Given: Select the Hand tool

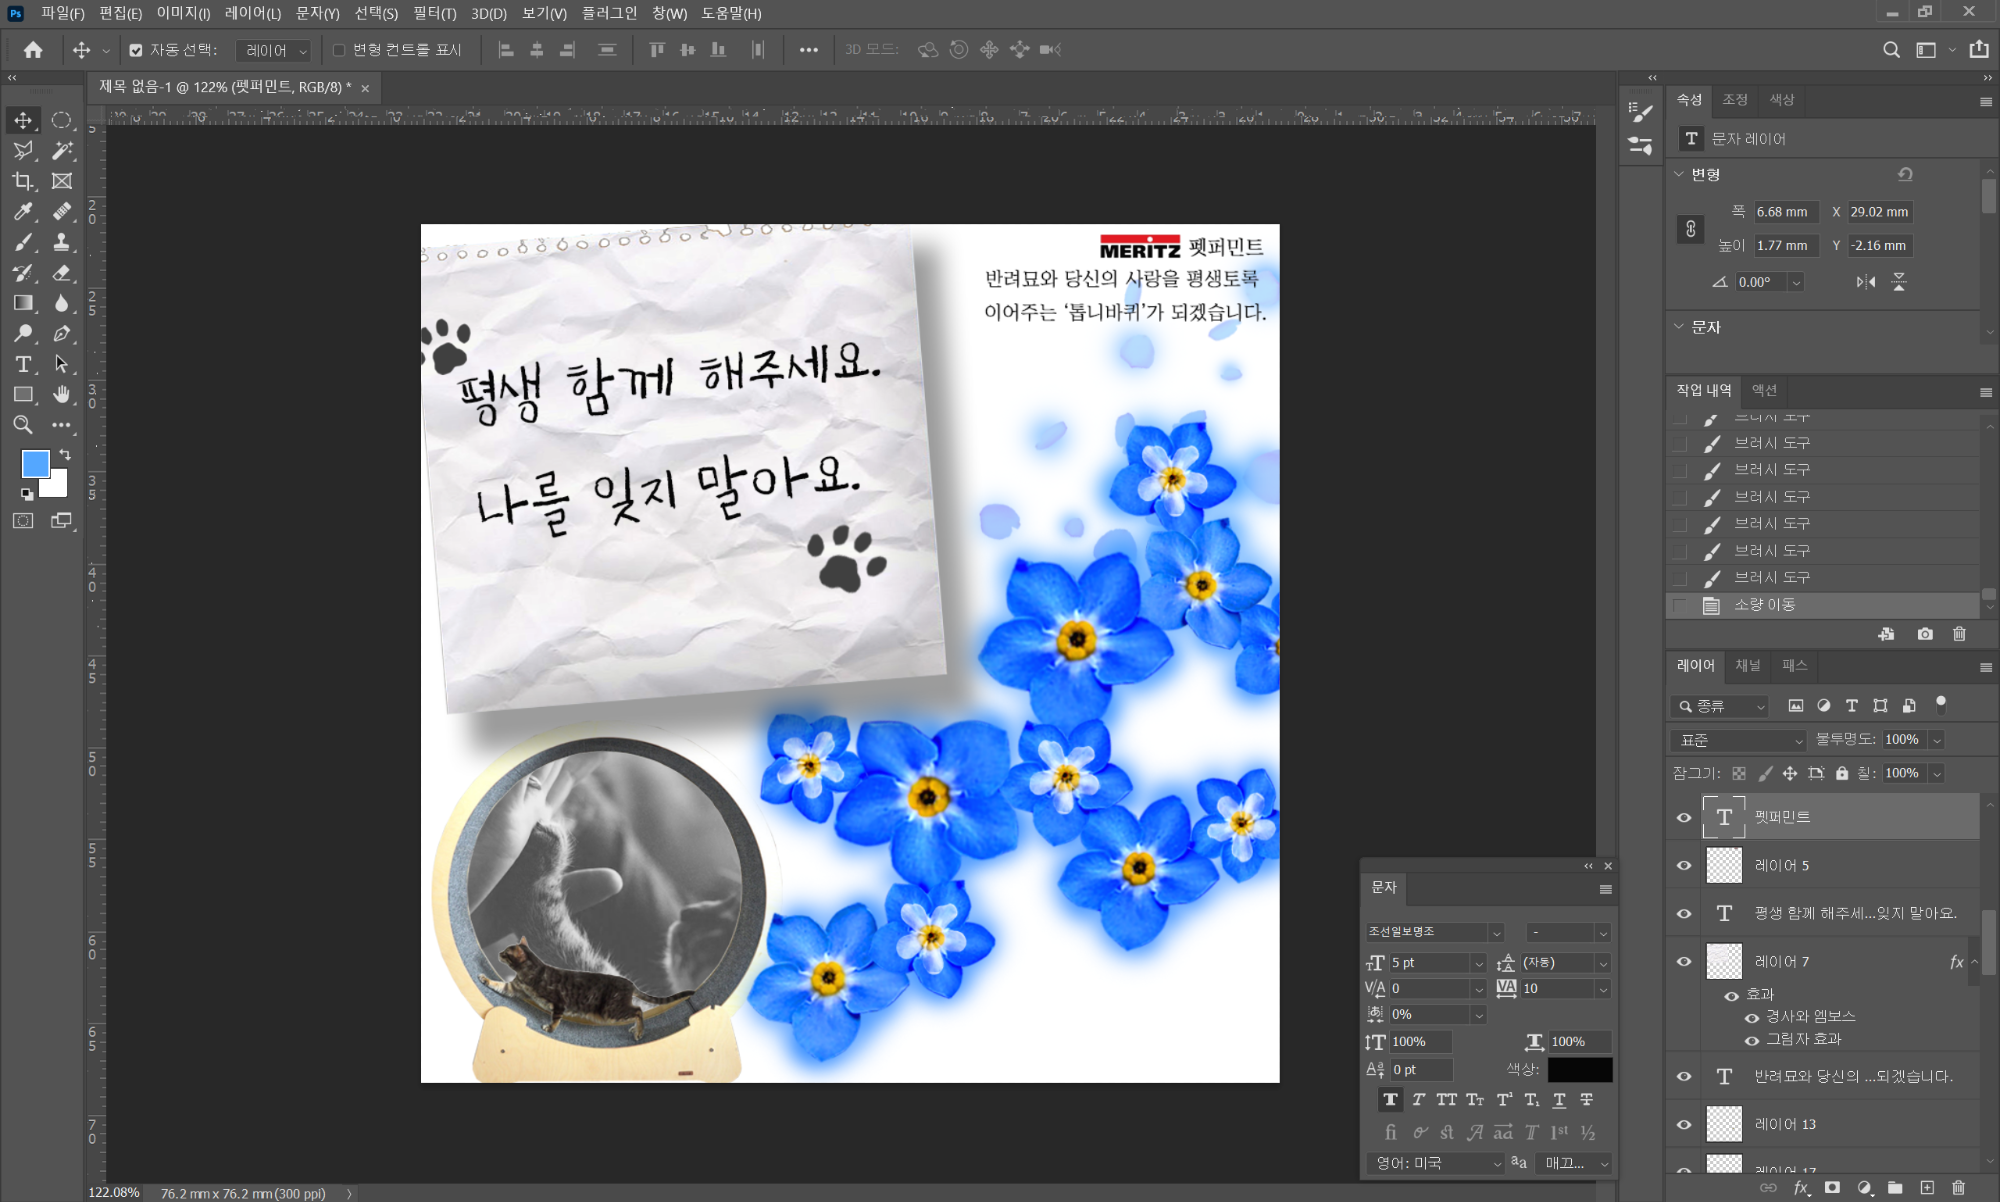Looking at the screenshot, I should point(62,394).
